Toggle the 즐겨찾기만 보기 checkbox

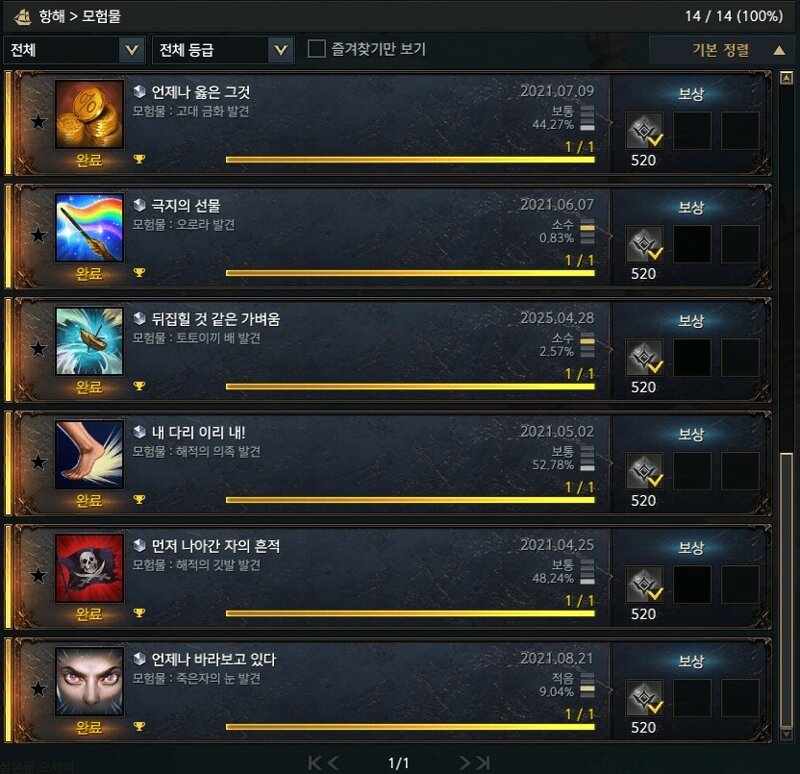[x=316, y=49]
